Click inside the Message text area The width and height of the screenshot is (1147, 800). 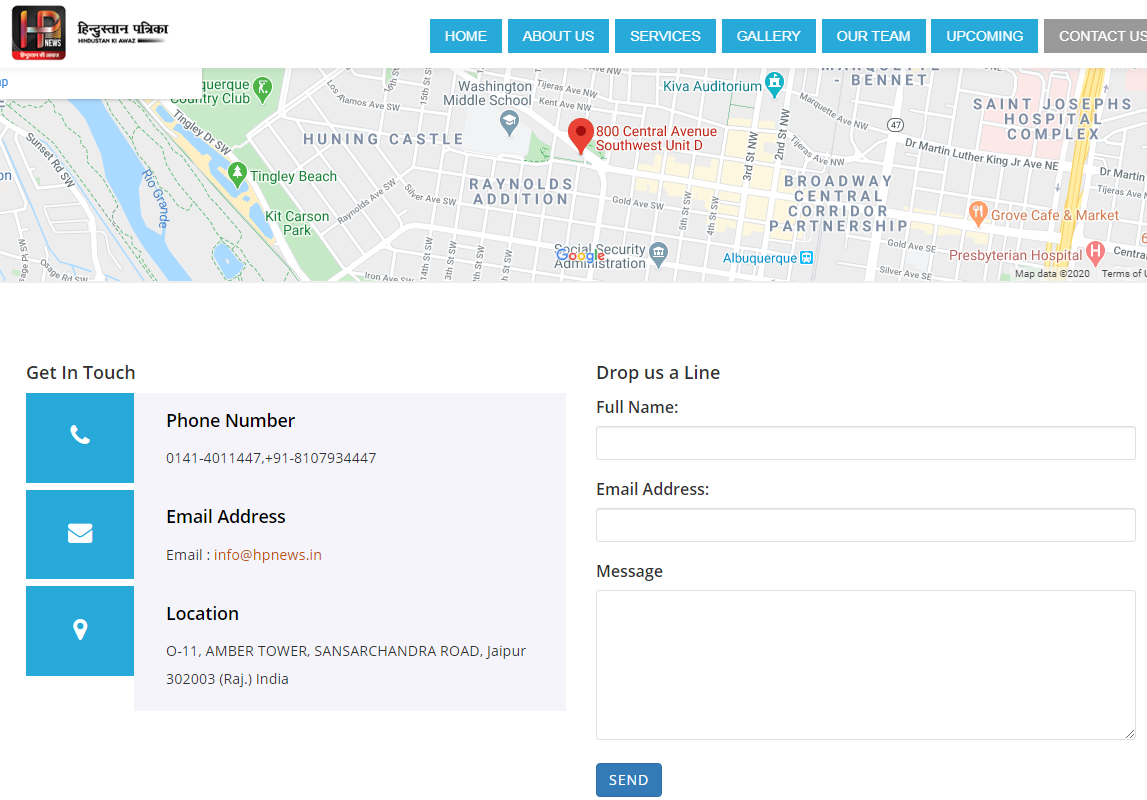865,665
